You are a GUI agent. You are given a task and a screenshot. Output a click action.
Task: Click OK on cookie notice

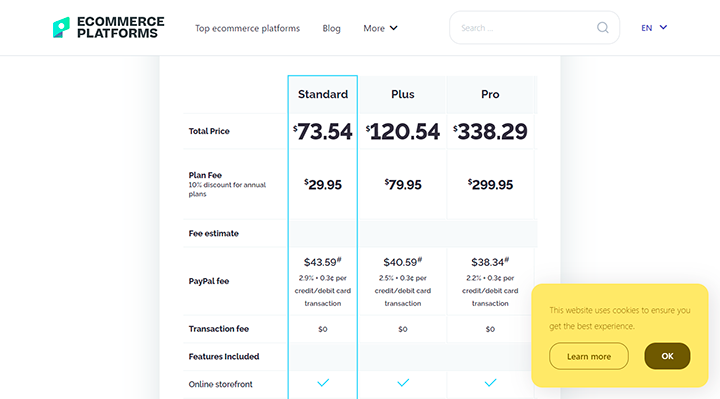(x=667, y=356)
